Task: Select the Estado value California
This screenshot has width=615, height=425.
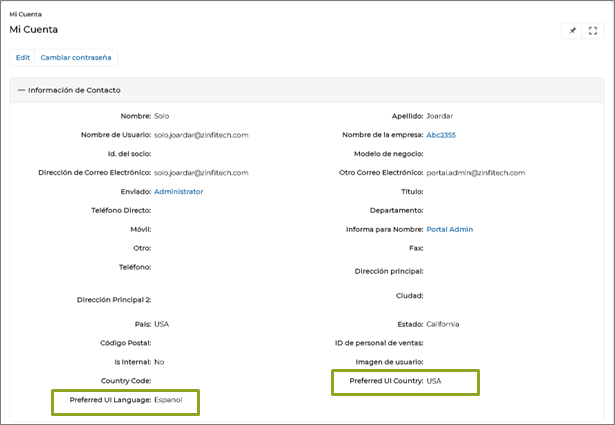Action: 444,324
